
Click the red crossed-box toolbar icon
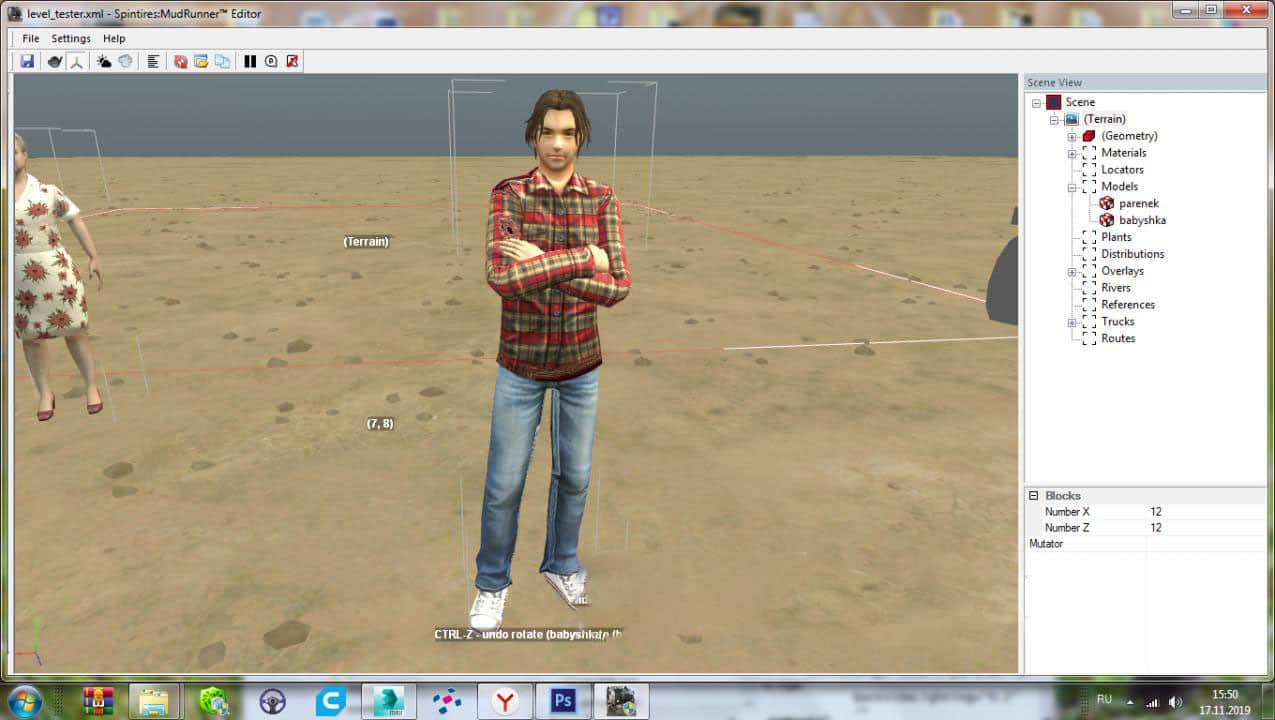(x=292, y=61)
